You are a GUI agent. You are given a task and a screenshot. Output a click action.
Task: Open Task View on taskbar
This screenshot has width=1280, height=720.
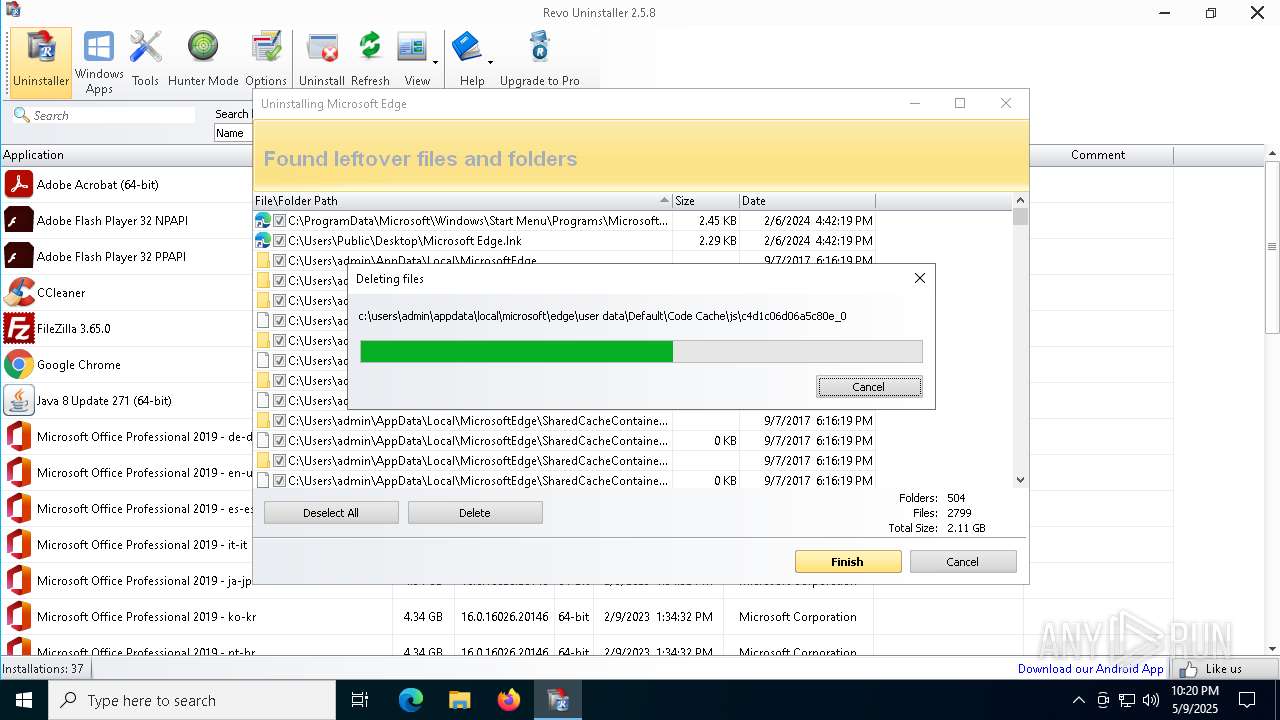(x=360, y=700)
